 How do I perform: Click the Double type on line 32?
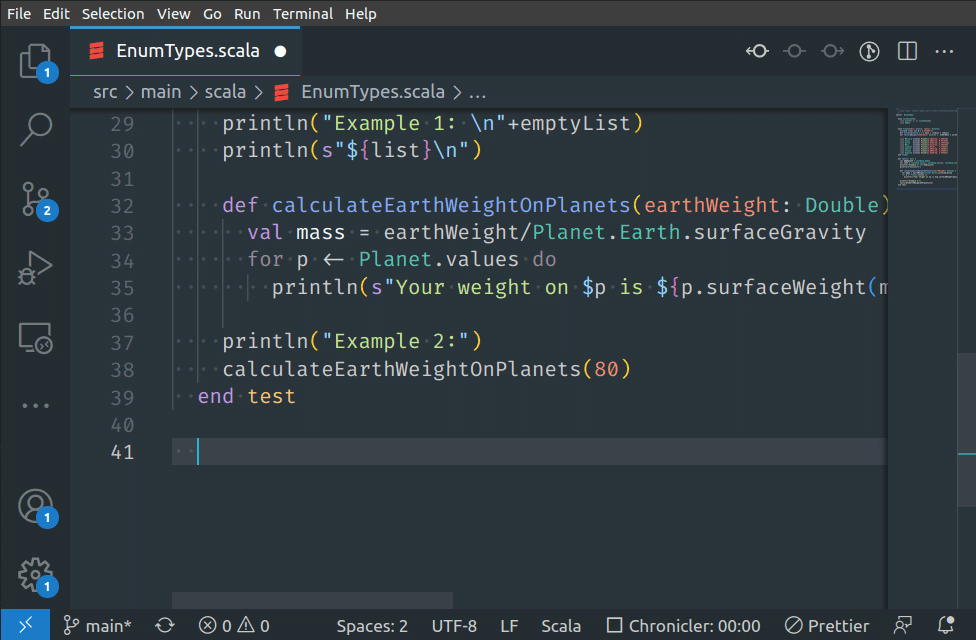(x=842, y=205)
